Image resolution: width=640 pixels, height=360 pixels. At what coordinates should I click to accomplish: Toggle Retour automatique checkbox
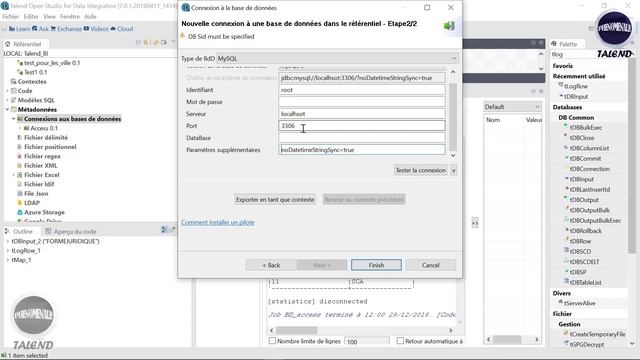[400, 340]
